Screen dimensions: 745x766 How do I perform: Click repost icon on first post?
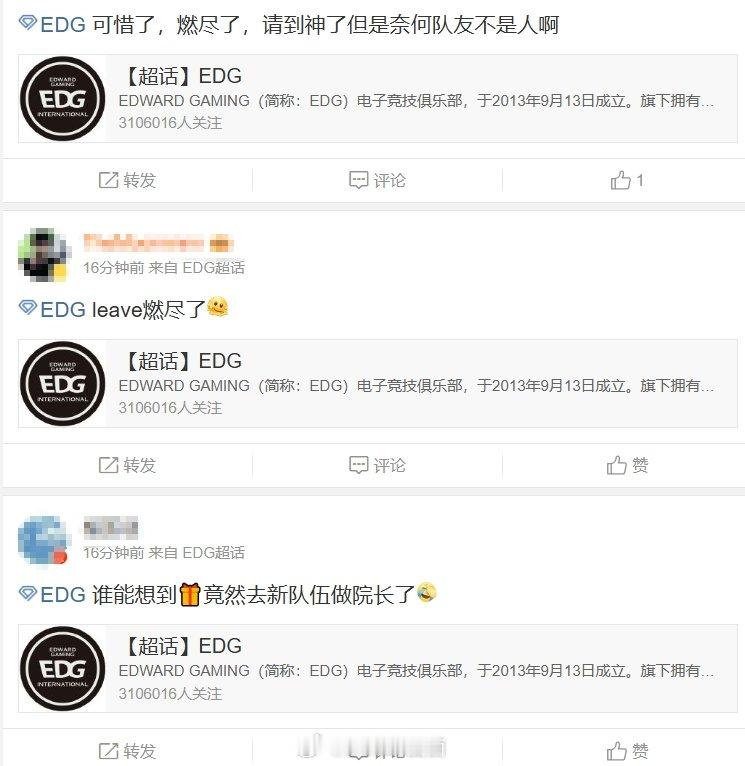pyautogui.click(x=108, y=180)
